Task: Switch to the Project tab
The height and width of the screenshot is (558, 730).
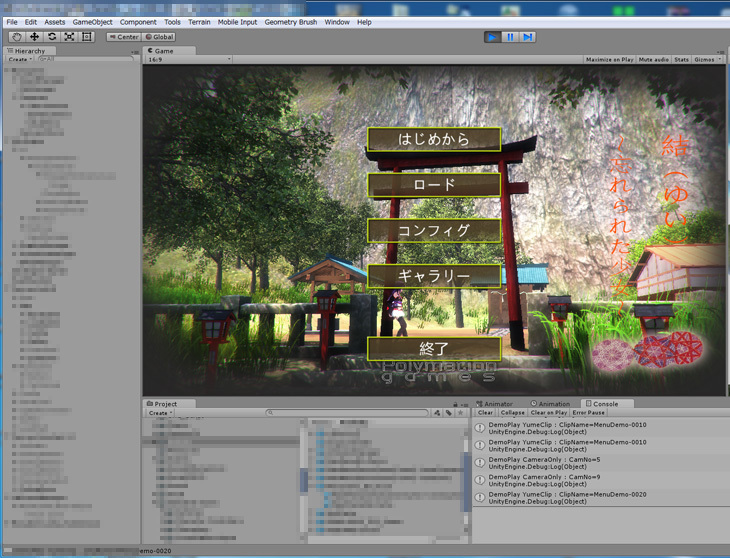Action: [169, 403]
